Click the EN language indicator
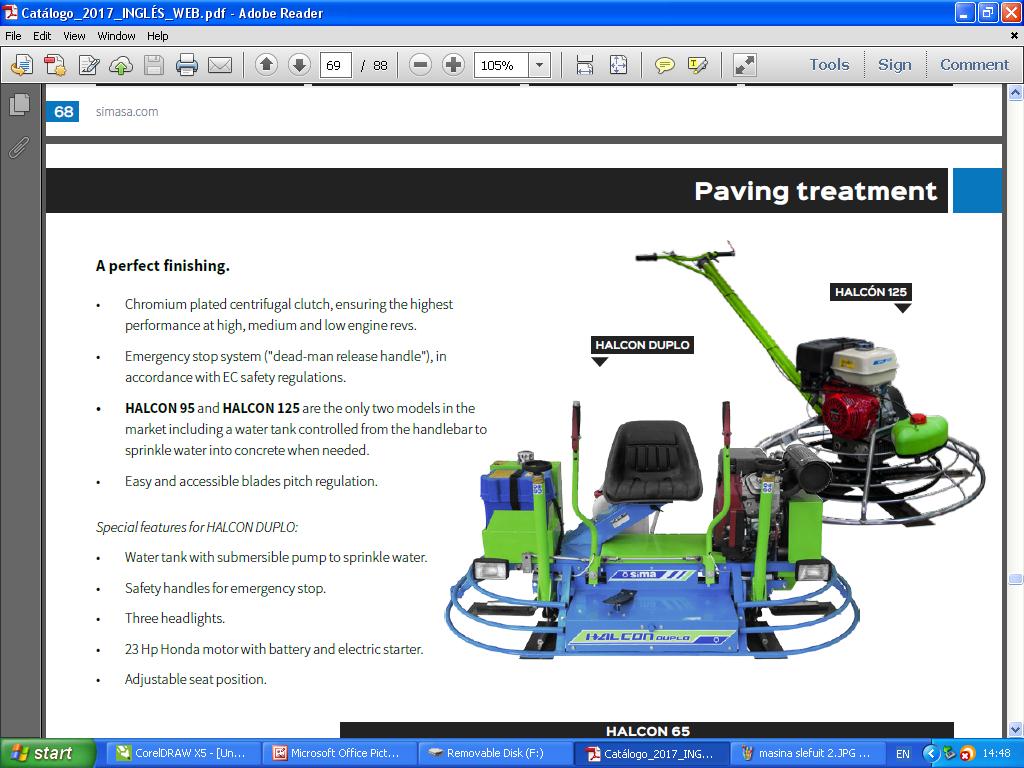1024x768 pixels. point(903,754)
